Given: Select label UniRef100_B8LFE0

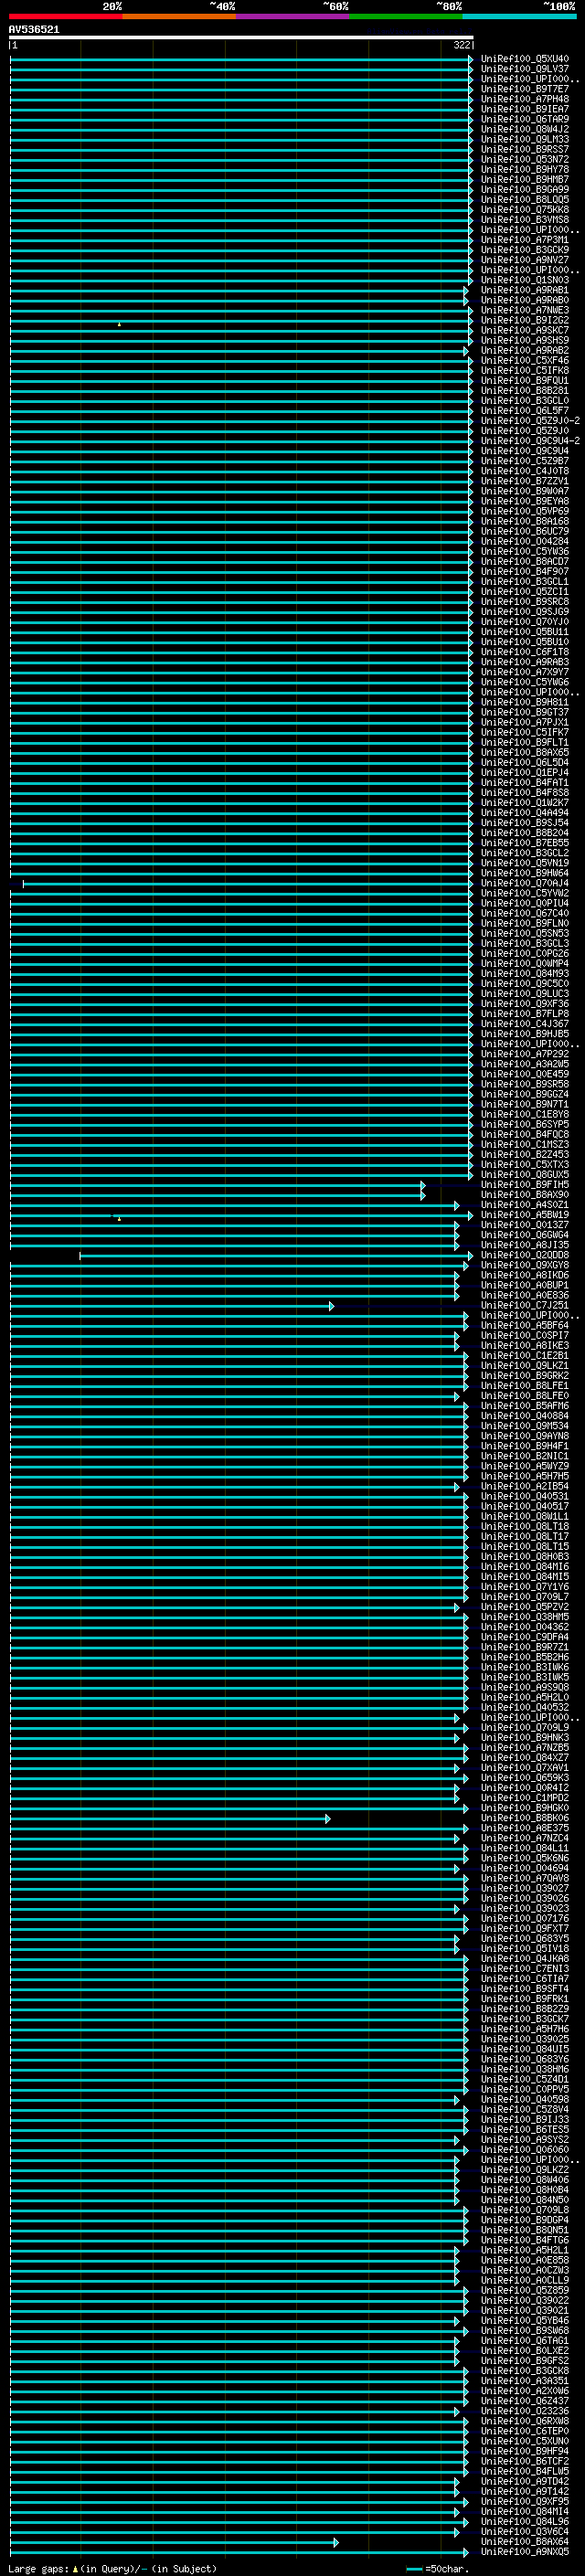Looking at the screenshot, I should coord(525,1395).
